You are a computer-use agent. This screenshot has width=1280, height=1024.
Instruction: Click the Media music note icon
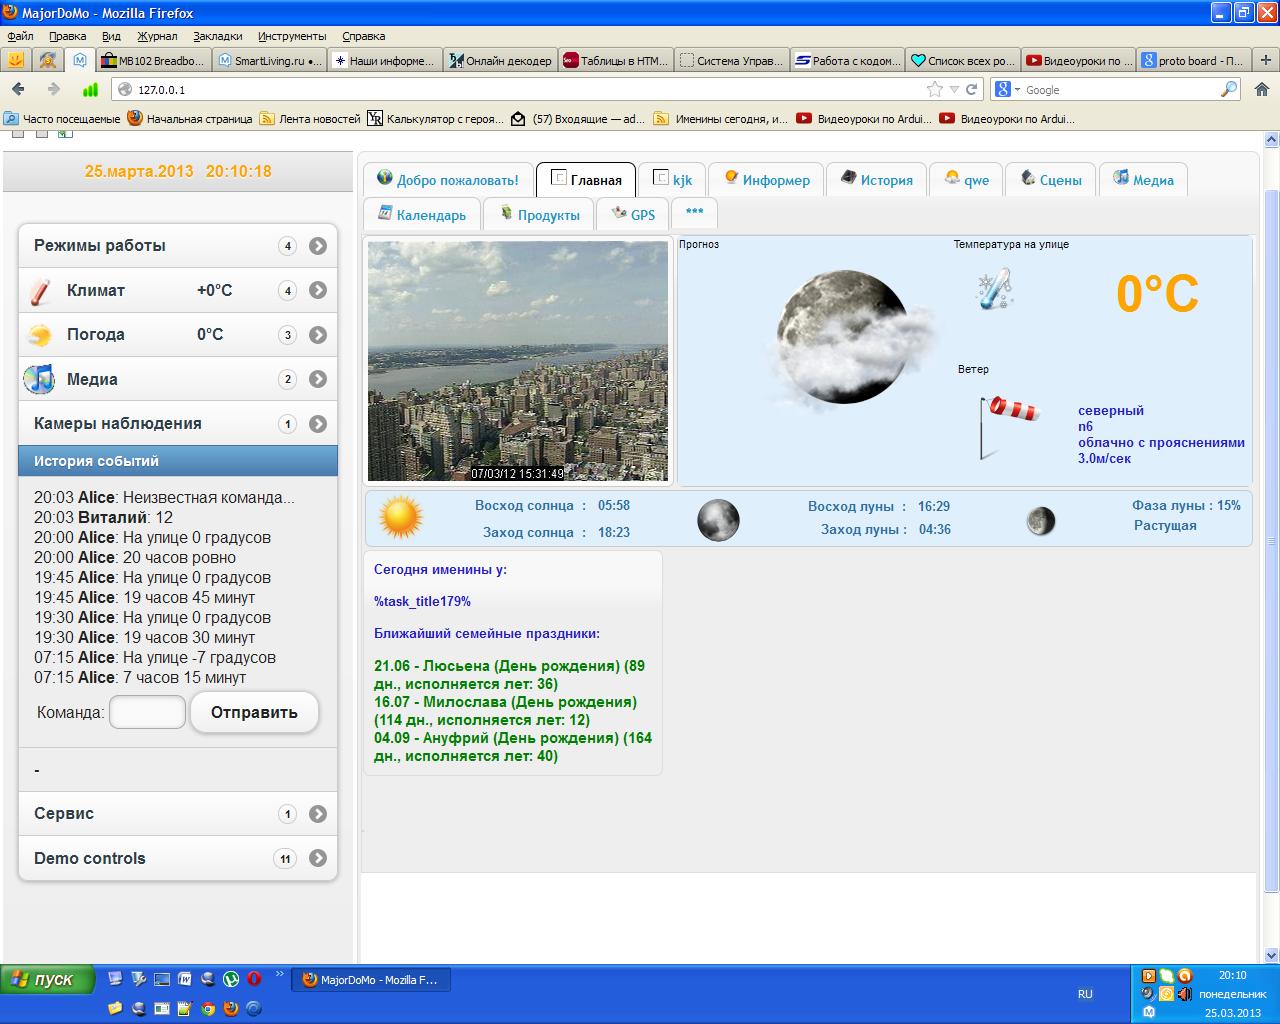point(40,379)
